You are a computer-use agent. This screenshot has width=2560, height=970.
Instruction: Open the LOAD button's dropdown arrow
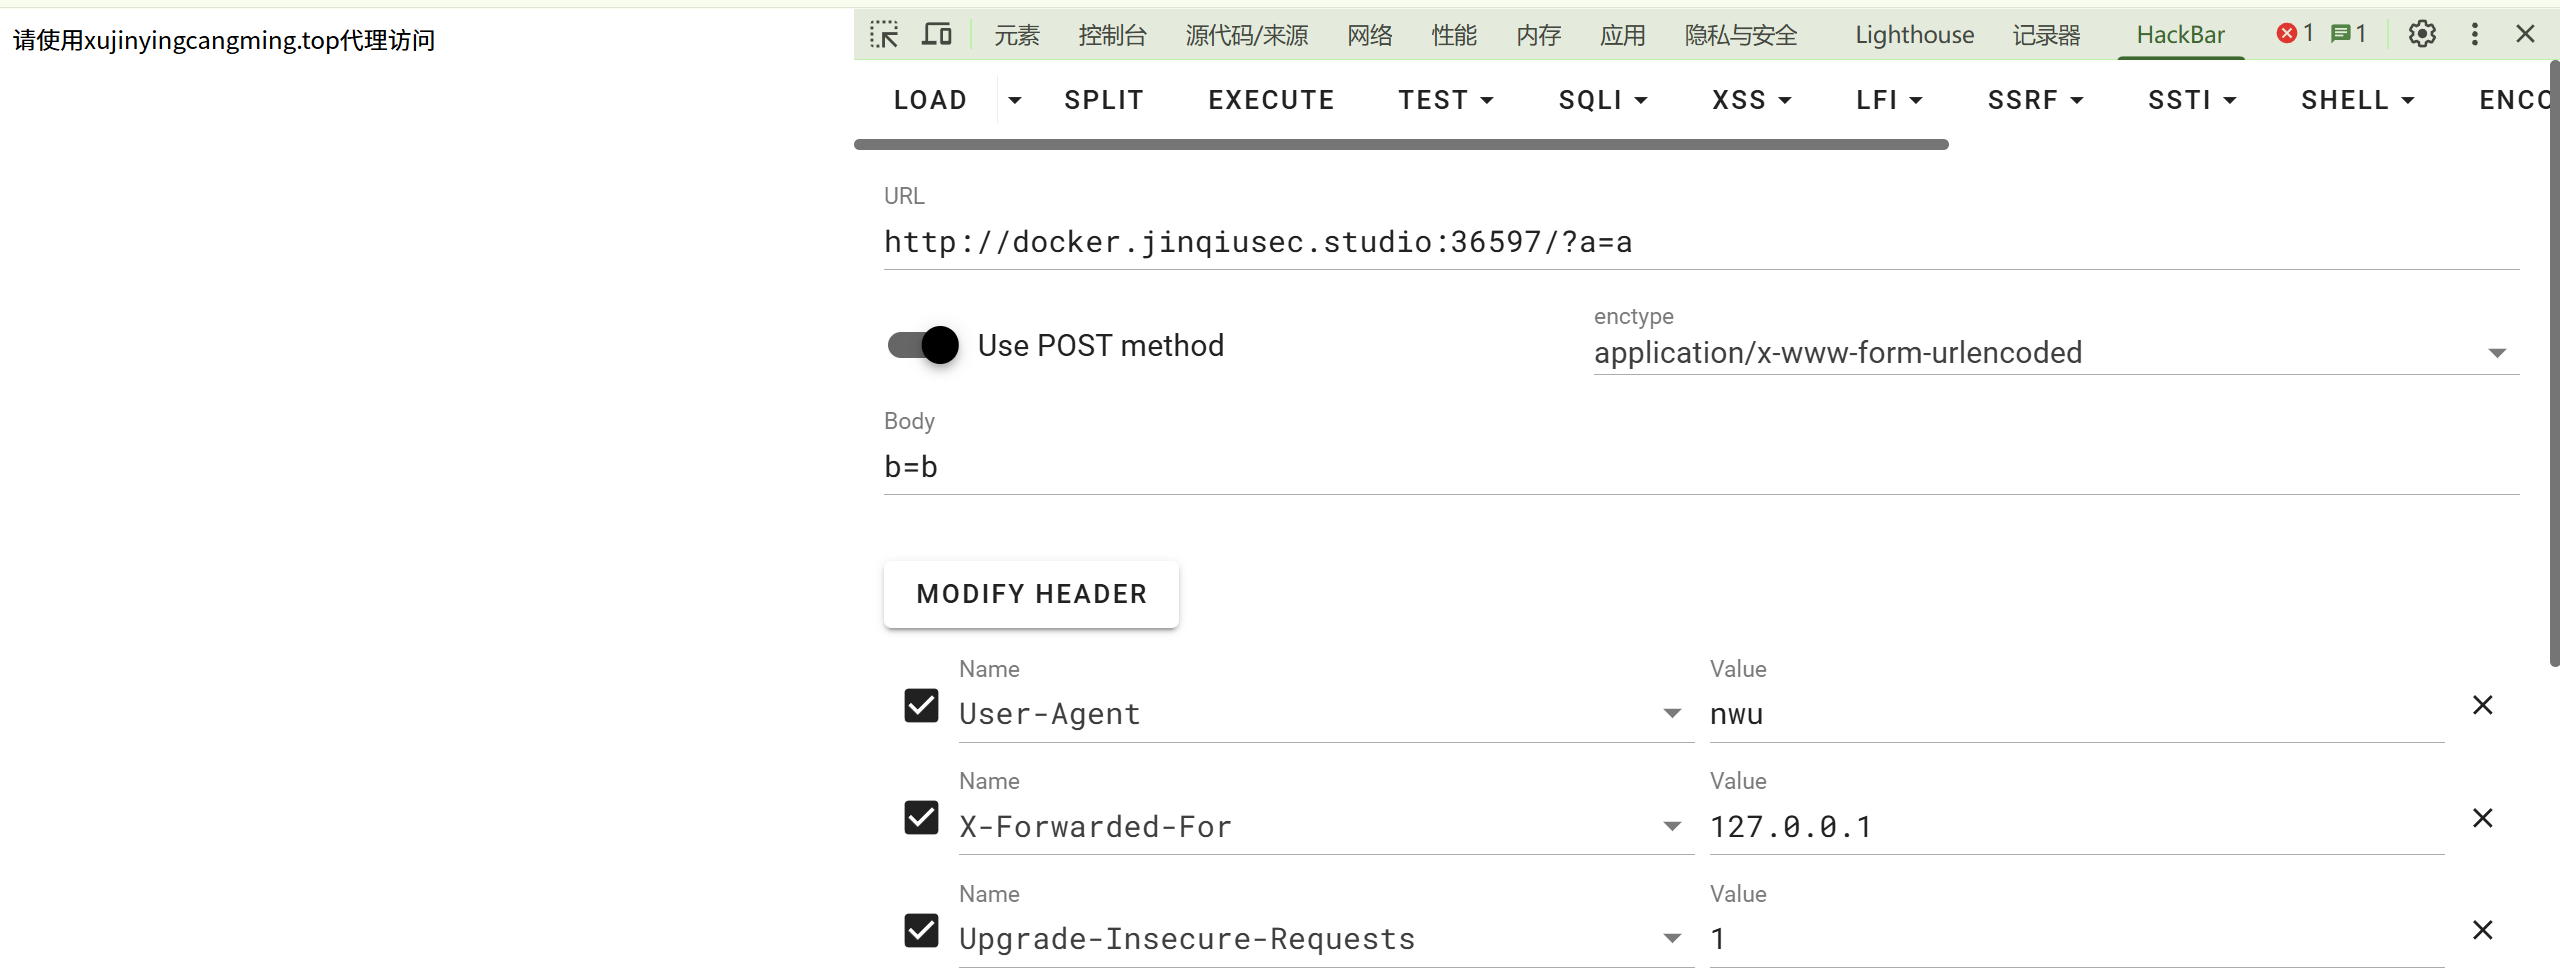pyautogui.click(x=1015, y=101)
